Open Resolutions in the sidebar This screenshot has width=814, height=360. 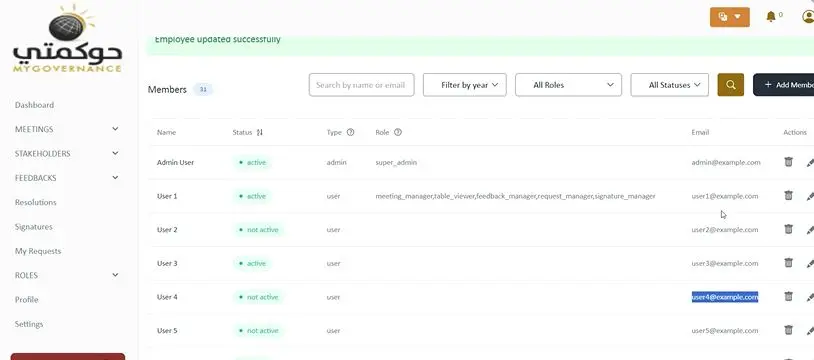coord(35,202)
